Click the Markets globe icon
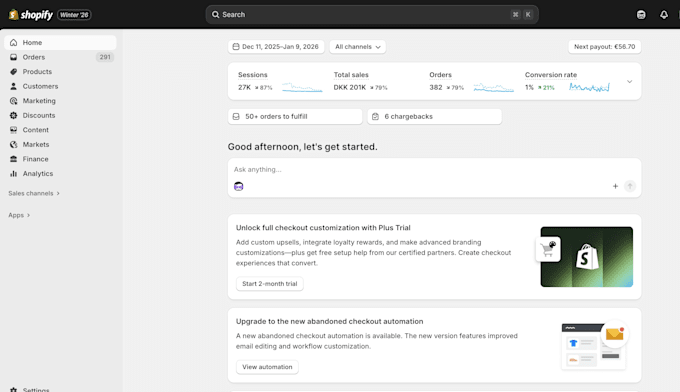The image size is (680, 392). click(x=13, y=144)
